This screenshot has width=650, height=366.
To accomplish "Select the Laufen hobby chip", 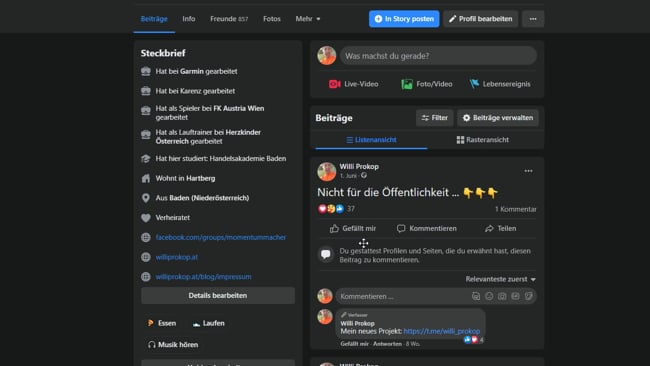I will [209, 323].
